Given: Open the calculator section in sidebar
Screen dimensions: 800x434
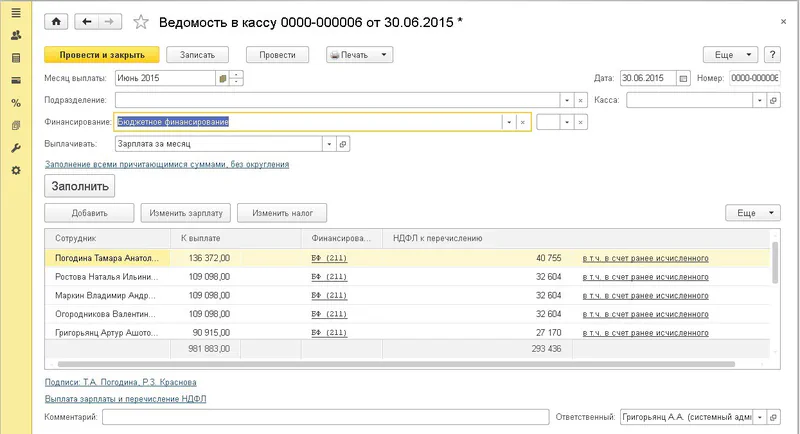Looking at the screenshot, I should 15,57.
